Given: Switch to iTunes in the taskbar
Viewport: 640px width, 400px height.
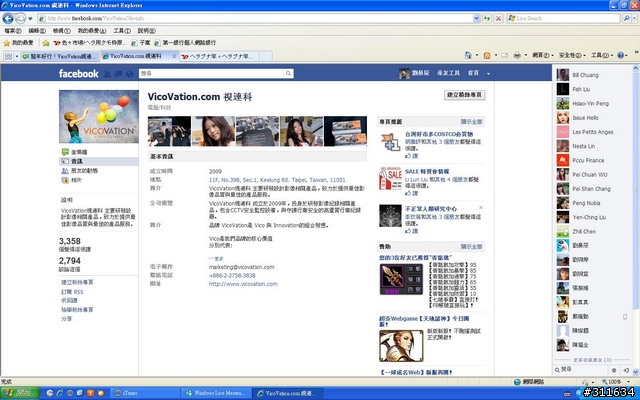Looking at the screenshot, I should point(145,393).
